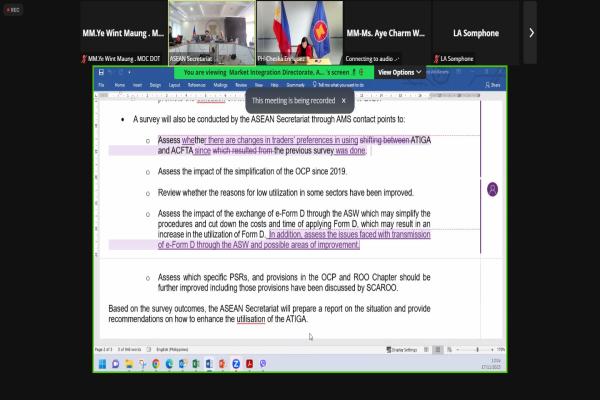The height and width of the screenshot is (400, 600).
Task: Select the PH participant video with flags
Action: [300, 32]
